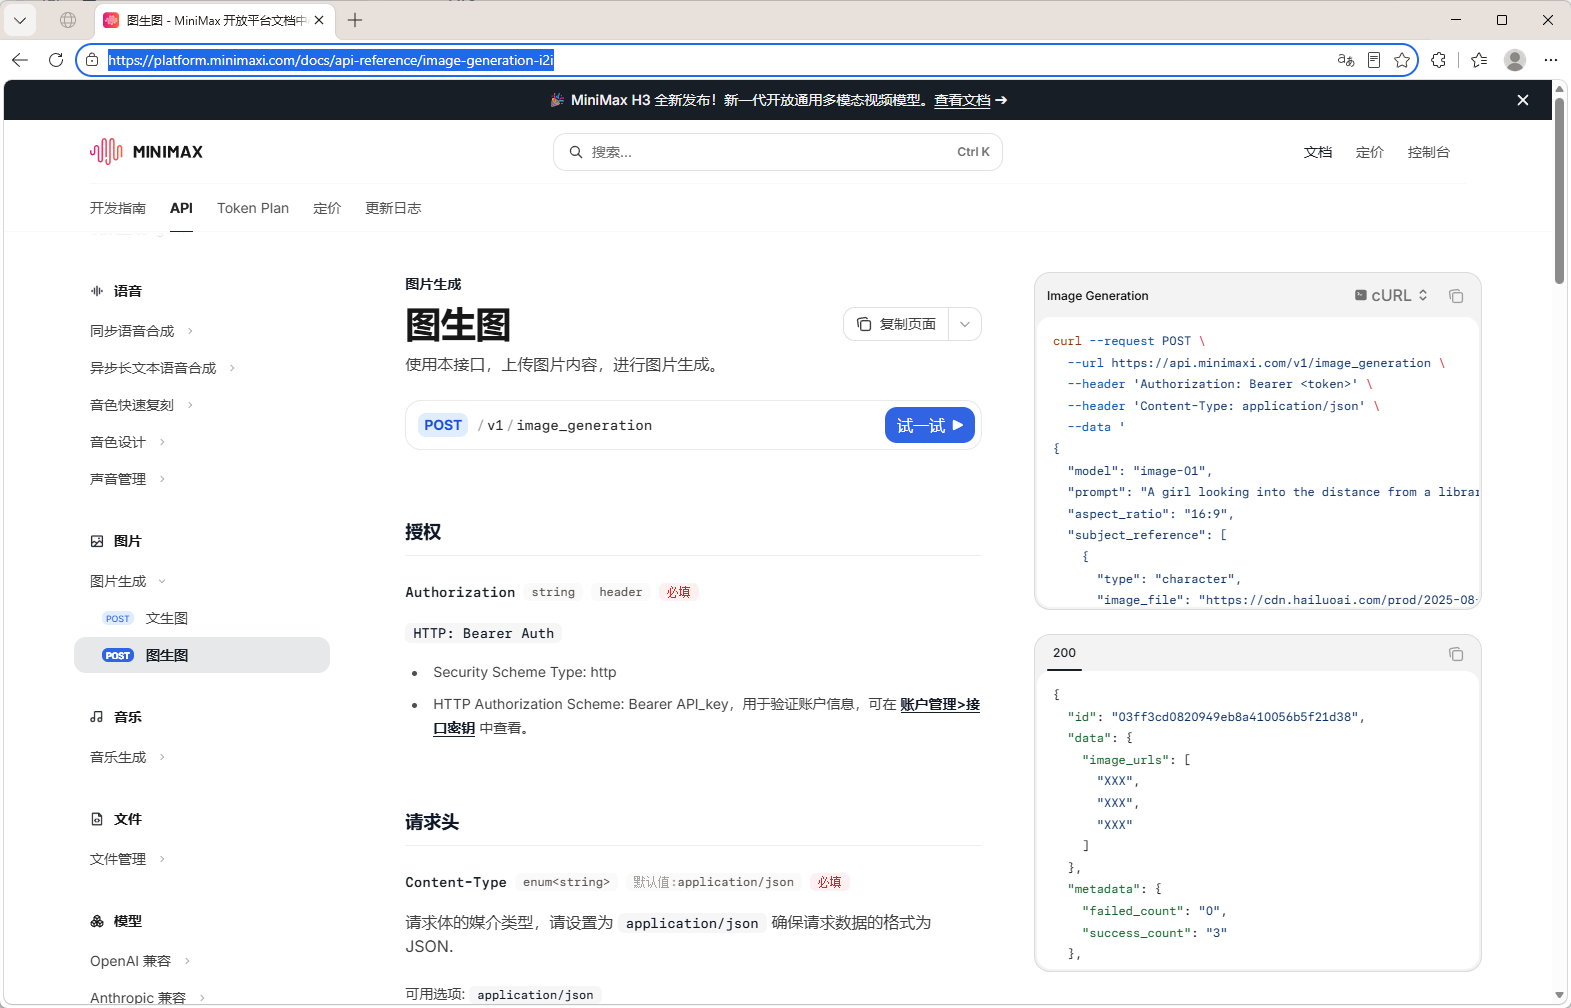The width and height of the screenshot is (1571, 1008).
Task: Open the 文生图 sidebar item
Action: click(x=202, y=618)
